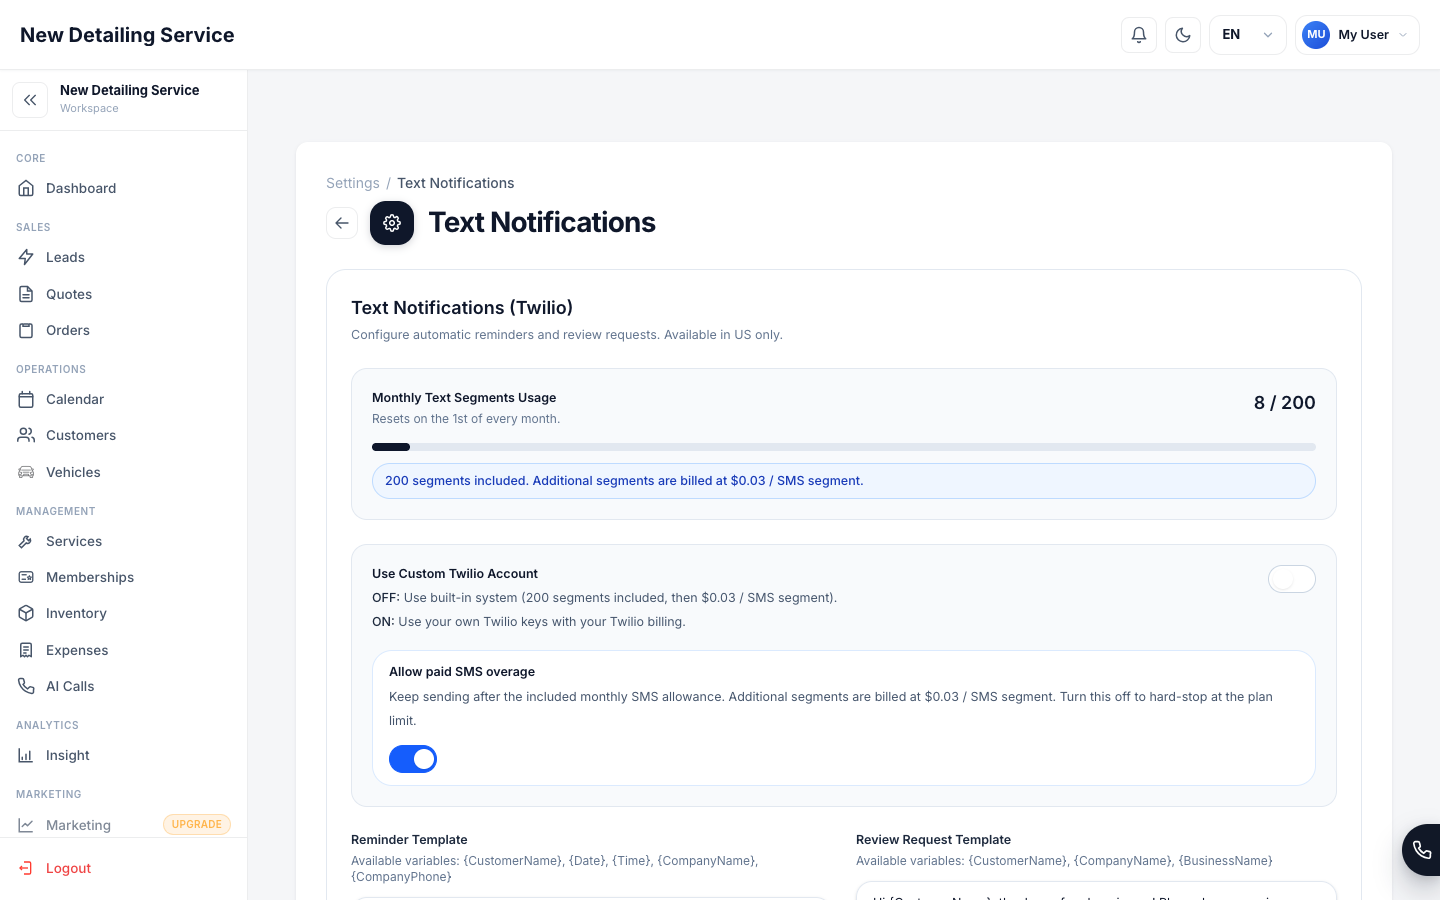Click the Insight bar chart icon

26,755
